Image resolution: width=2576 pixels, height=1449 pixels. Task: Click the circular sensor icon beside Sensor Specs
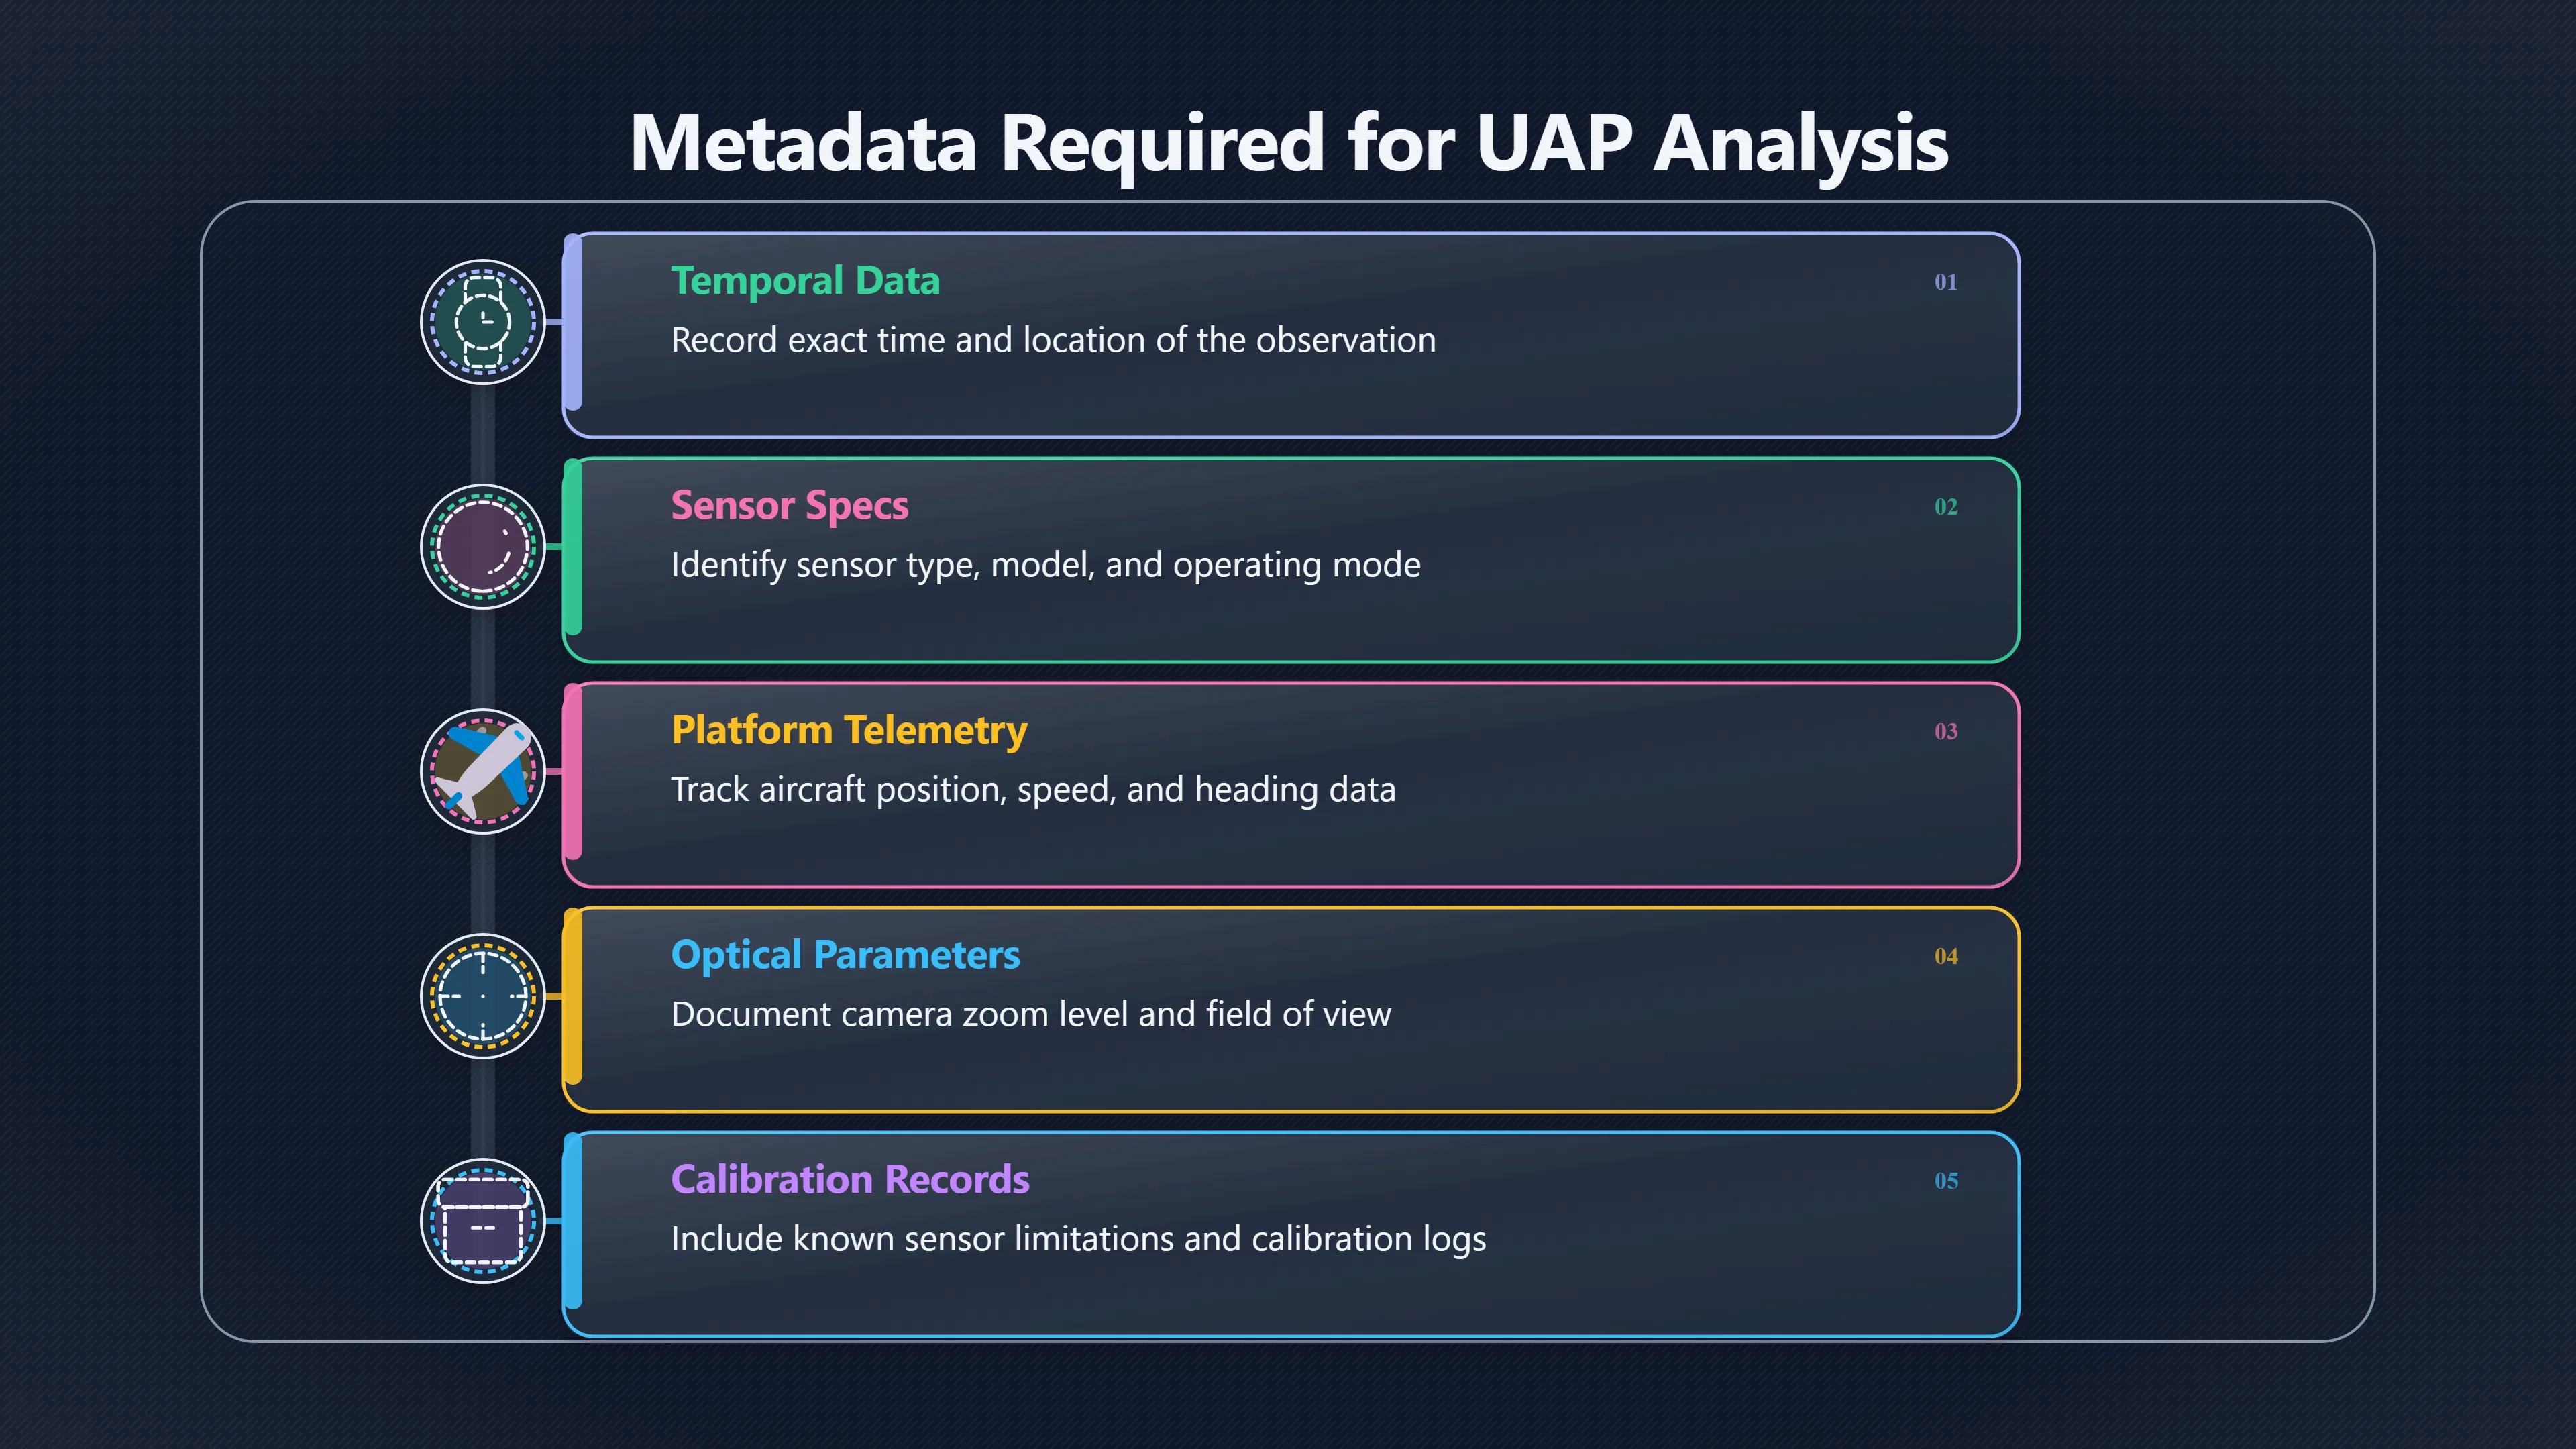pyautogui.click(x=483, y=547)
